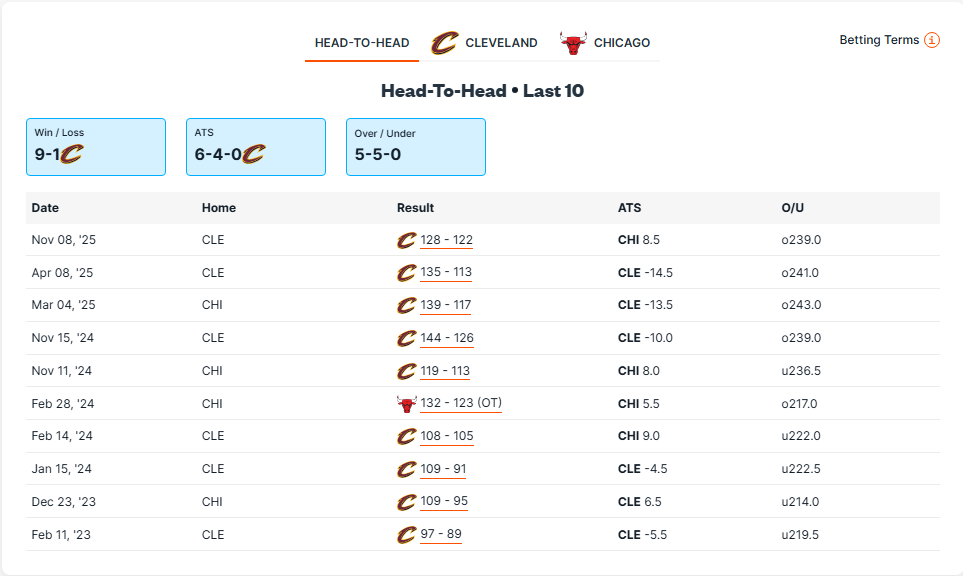Click the Cavaliers logo in Win/Loss card

(x=71, y=154)
